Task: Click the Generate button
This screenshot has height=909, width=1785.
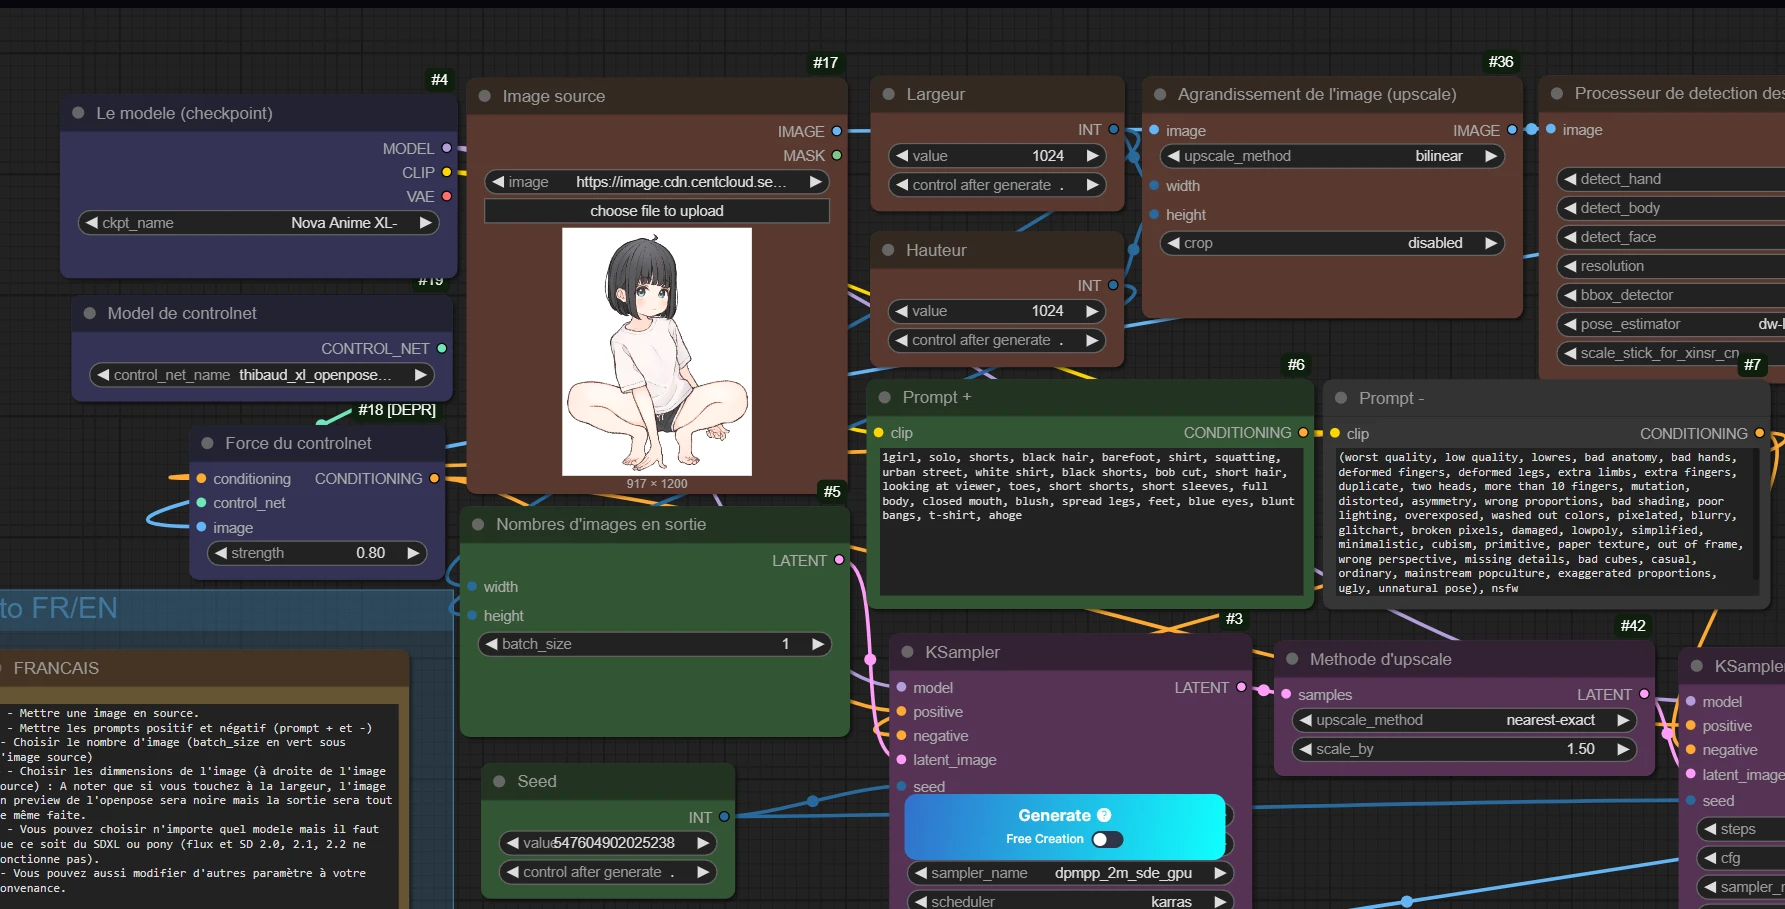Action: pyautogui.click(x=1053, y=815)
